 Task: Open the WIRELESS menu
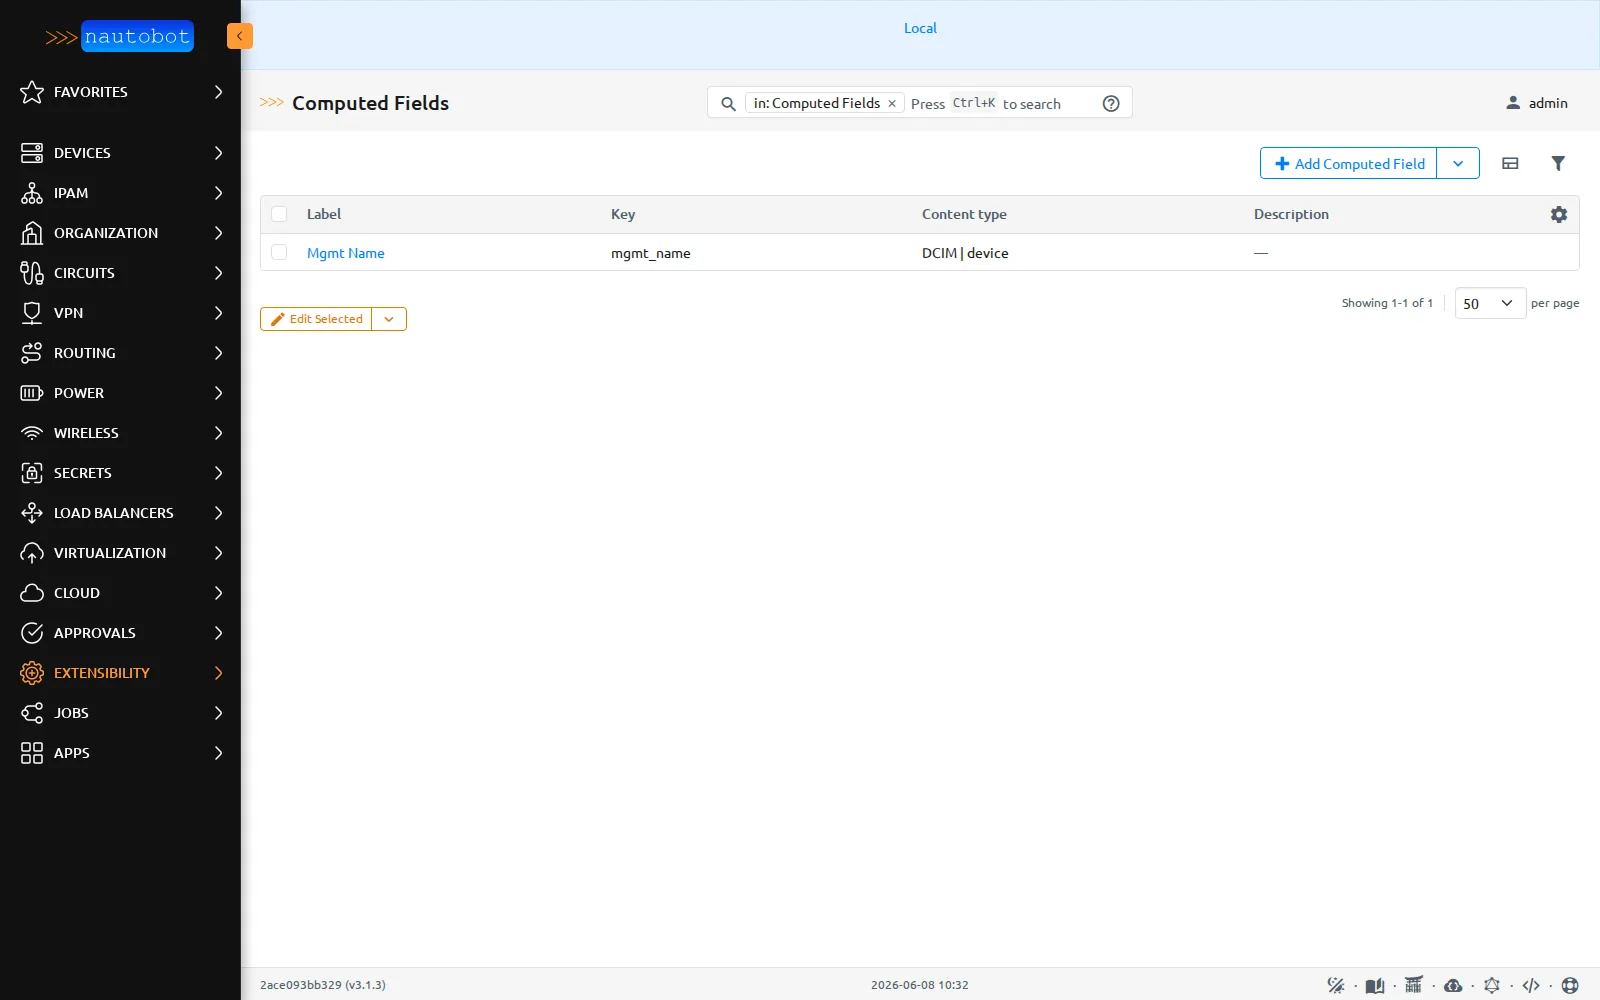click(120, 433)
